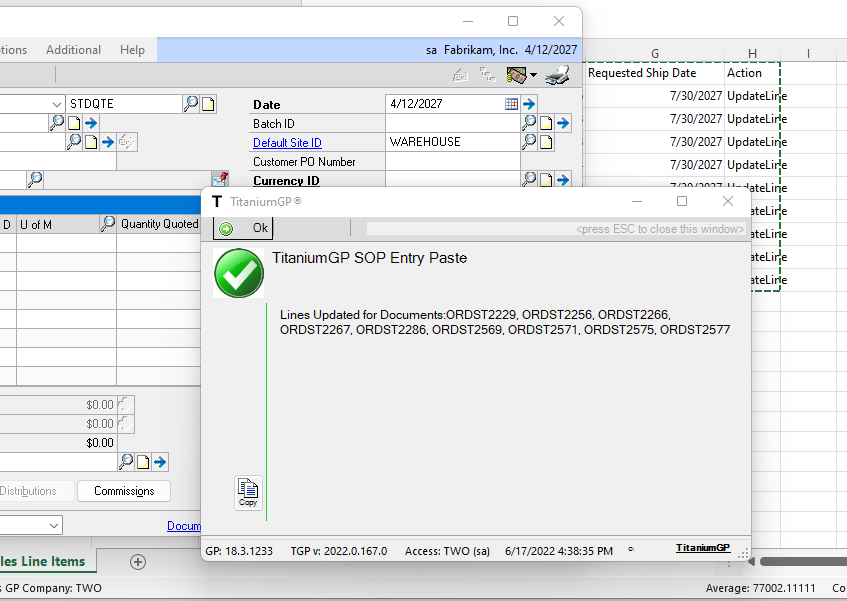Click the Copy icon in TitaniumGP dialog
Viewport: 847px width, 601px height.
coord(248,492)
